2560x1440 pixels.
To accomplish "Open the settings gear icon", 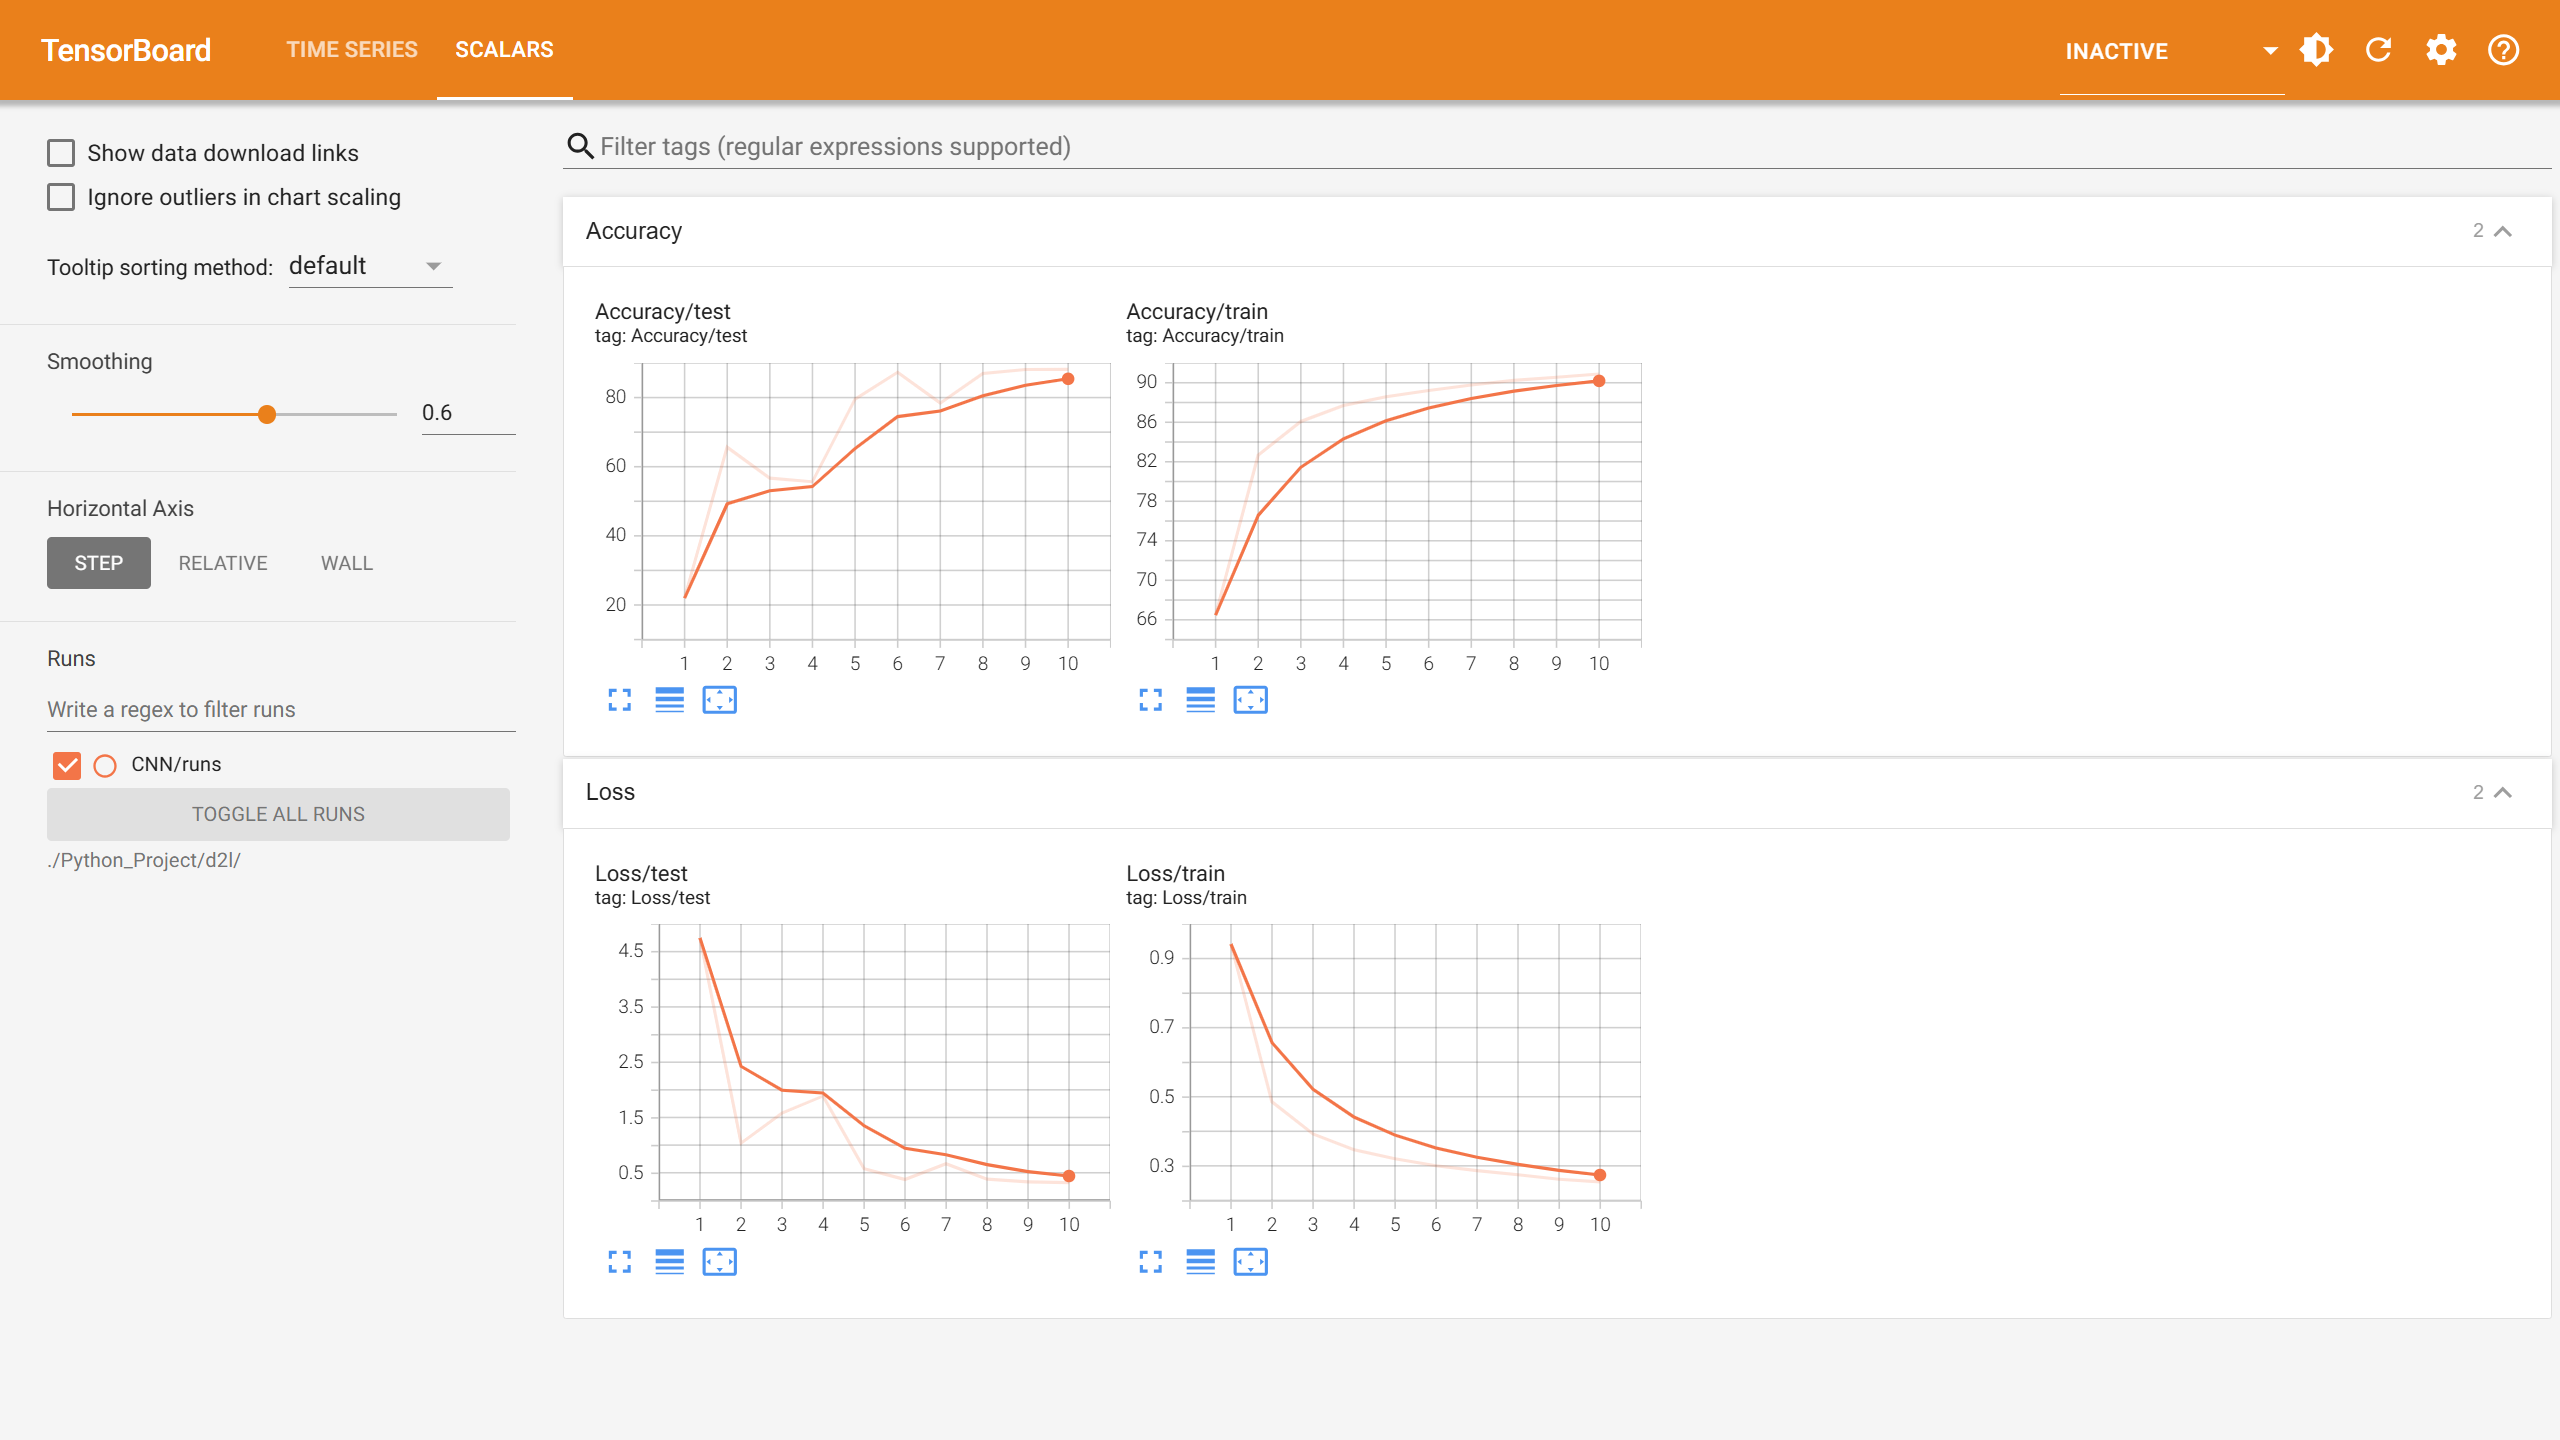I will [2441, 50].
